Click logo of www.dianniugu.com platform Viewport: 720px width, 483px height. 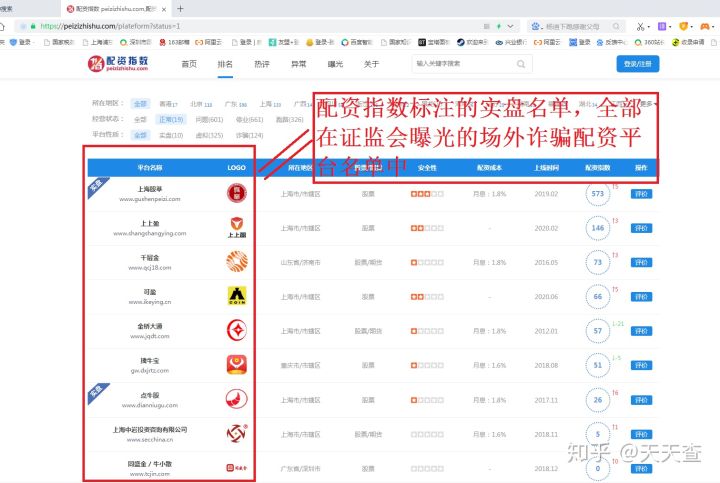(x=237, y=399)
